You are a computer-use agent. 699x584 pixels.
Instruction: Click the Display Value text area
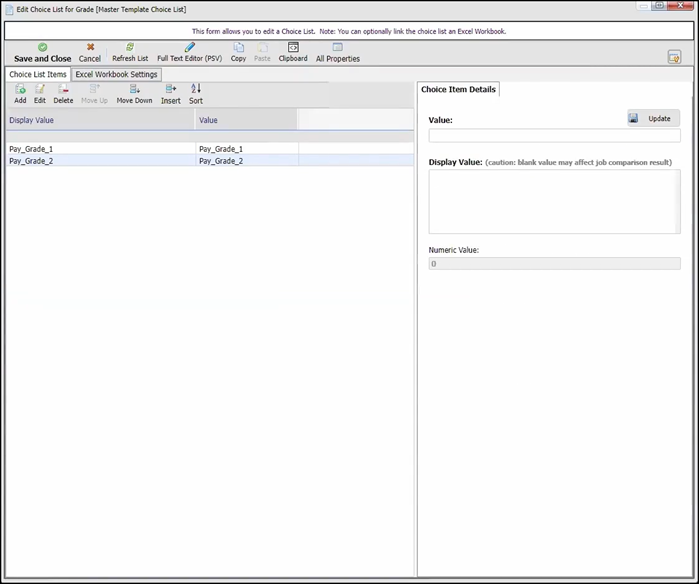click(554, 201)
